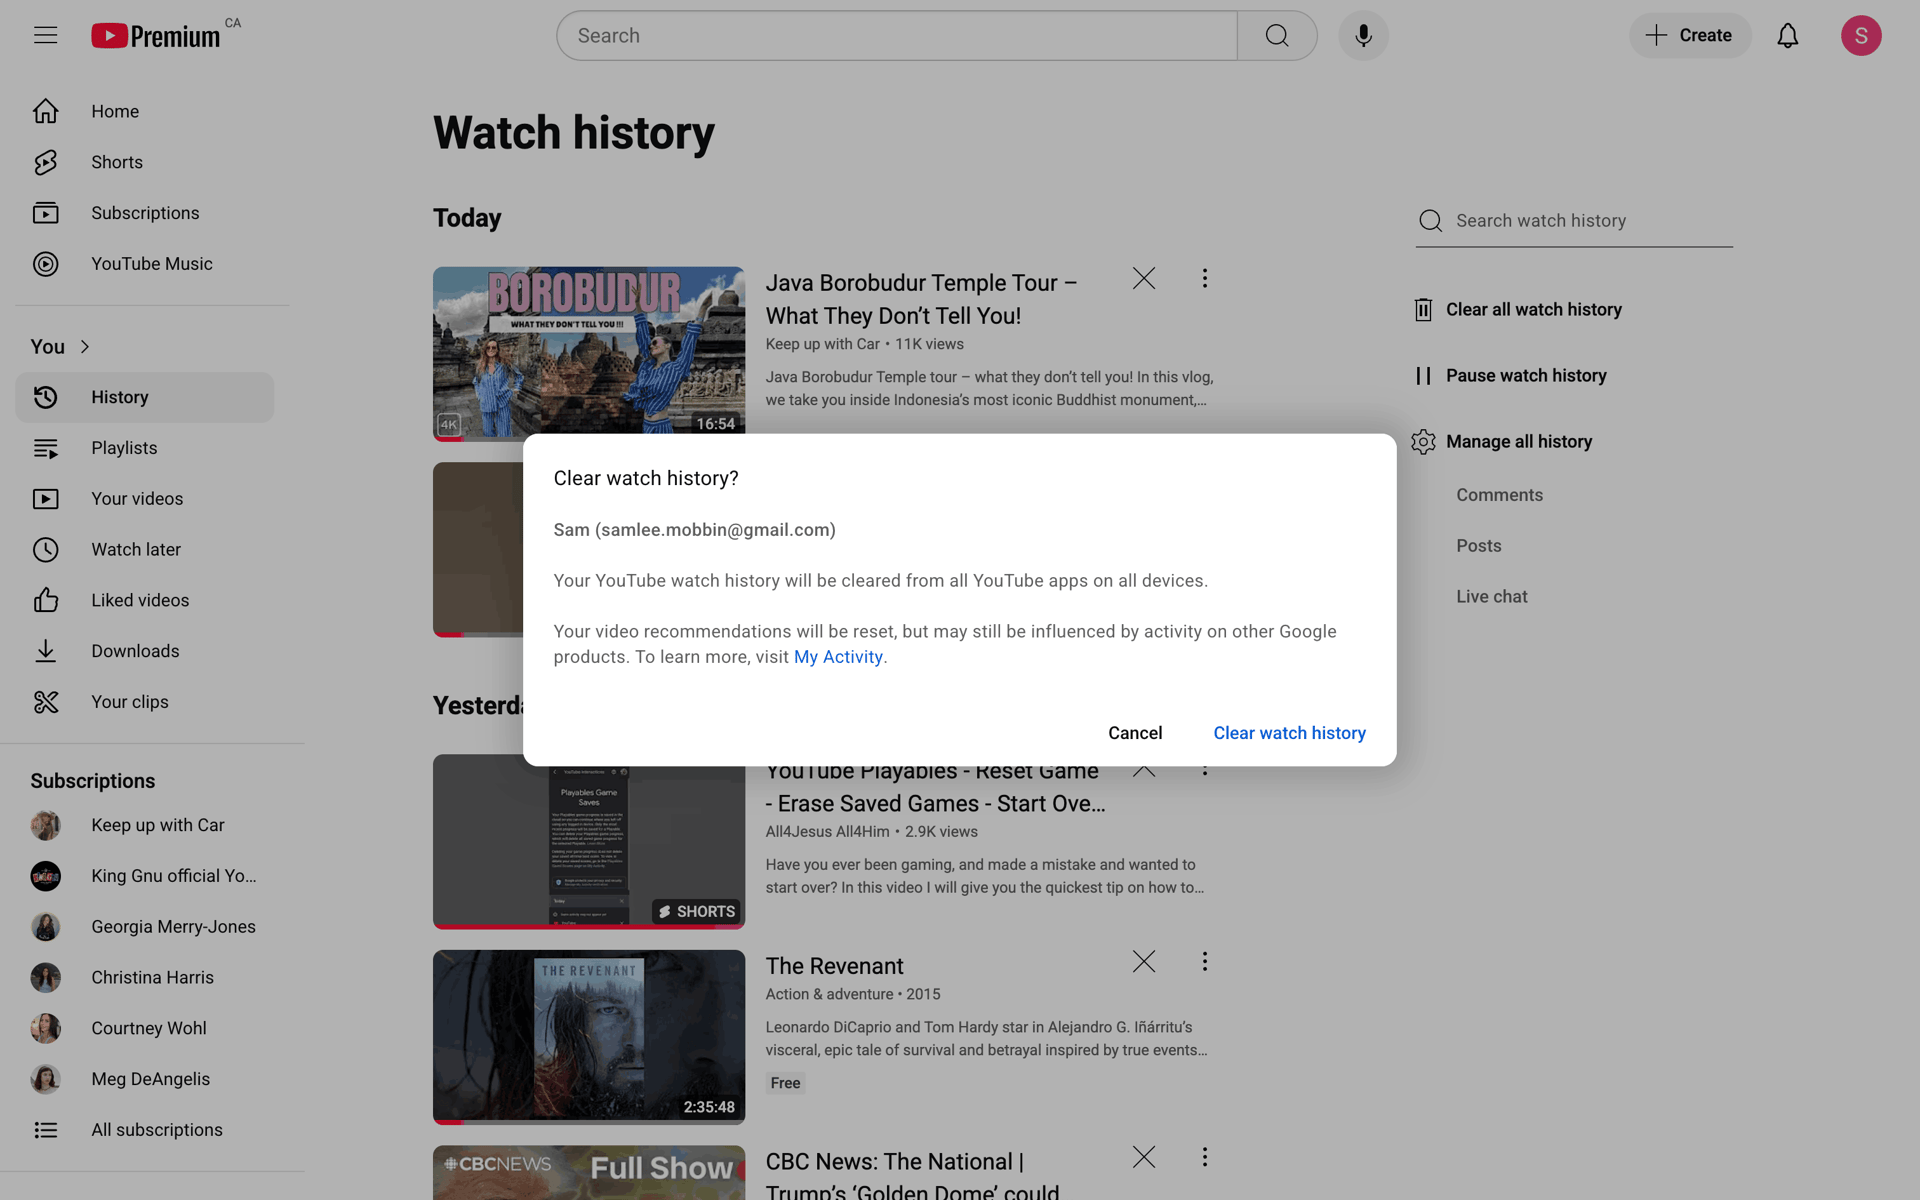This screenshot has height=1200, width=1920.
Task: Cancel the clear watch history dialog
Action: tap(1135, 733)
